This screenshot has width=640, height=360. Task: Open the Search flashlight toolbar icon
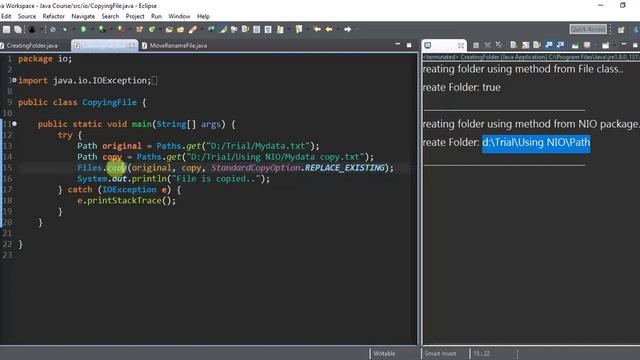(192, 29)
